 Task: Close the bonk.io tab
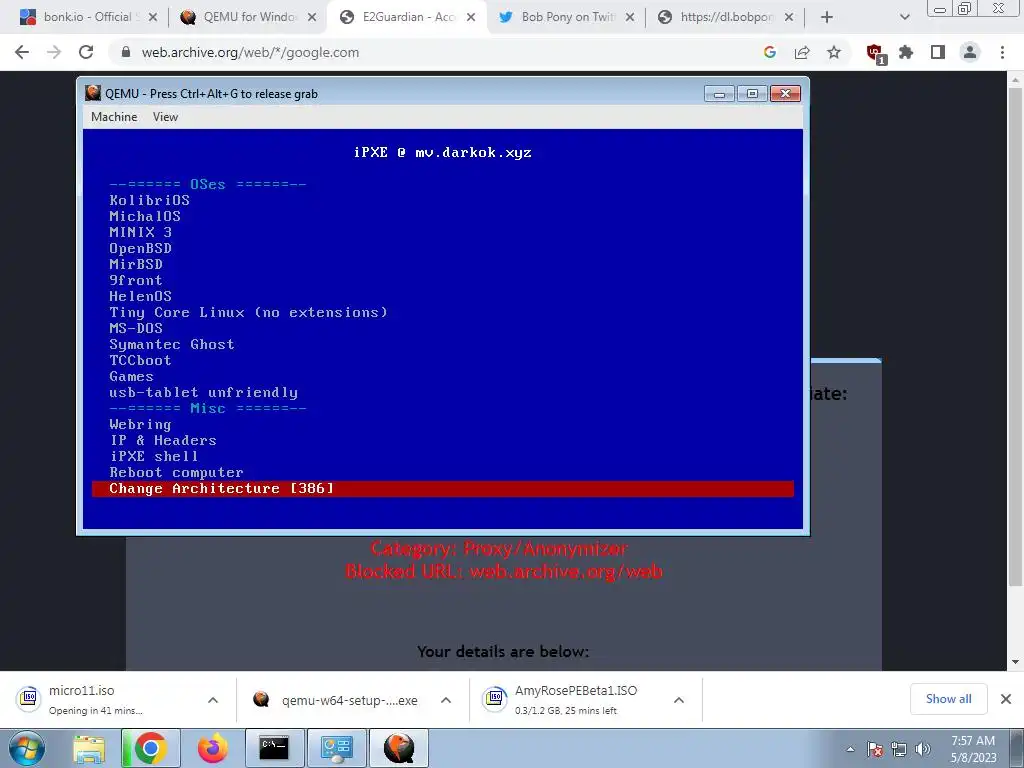coord(153,17)
